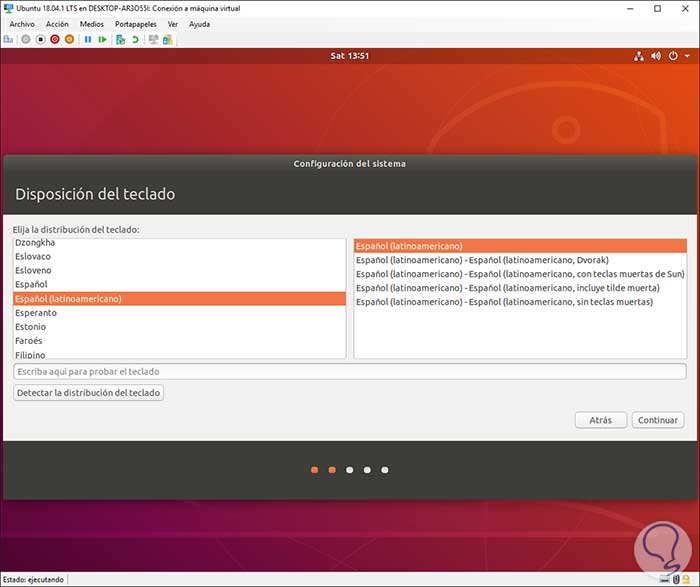Select Filipino keyboard layout
The width and height of the screenshot is (700, 587).
point(179,354)
